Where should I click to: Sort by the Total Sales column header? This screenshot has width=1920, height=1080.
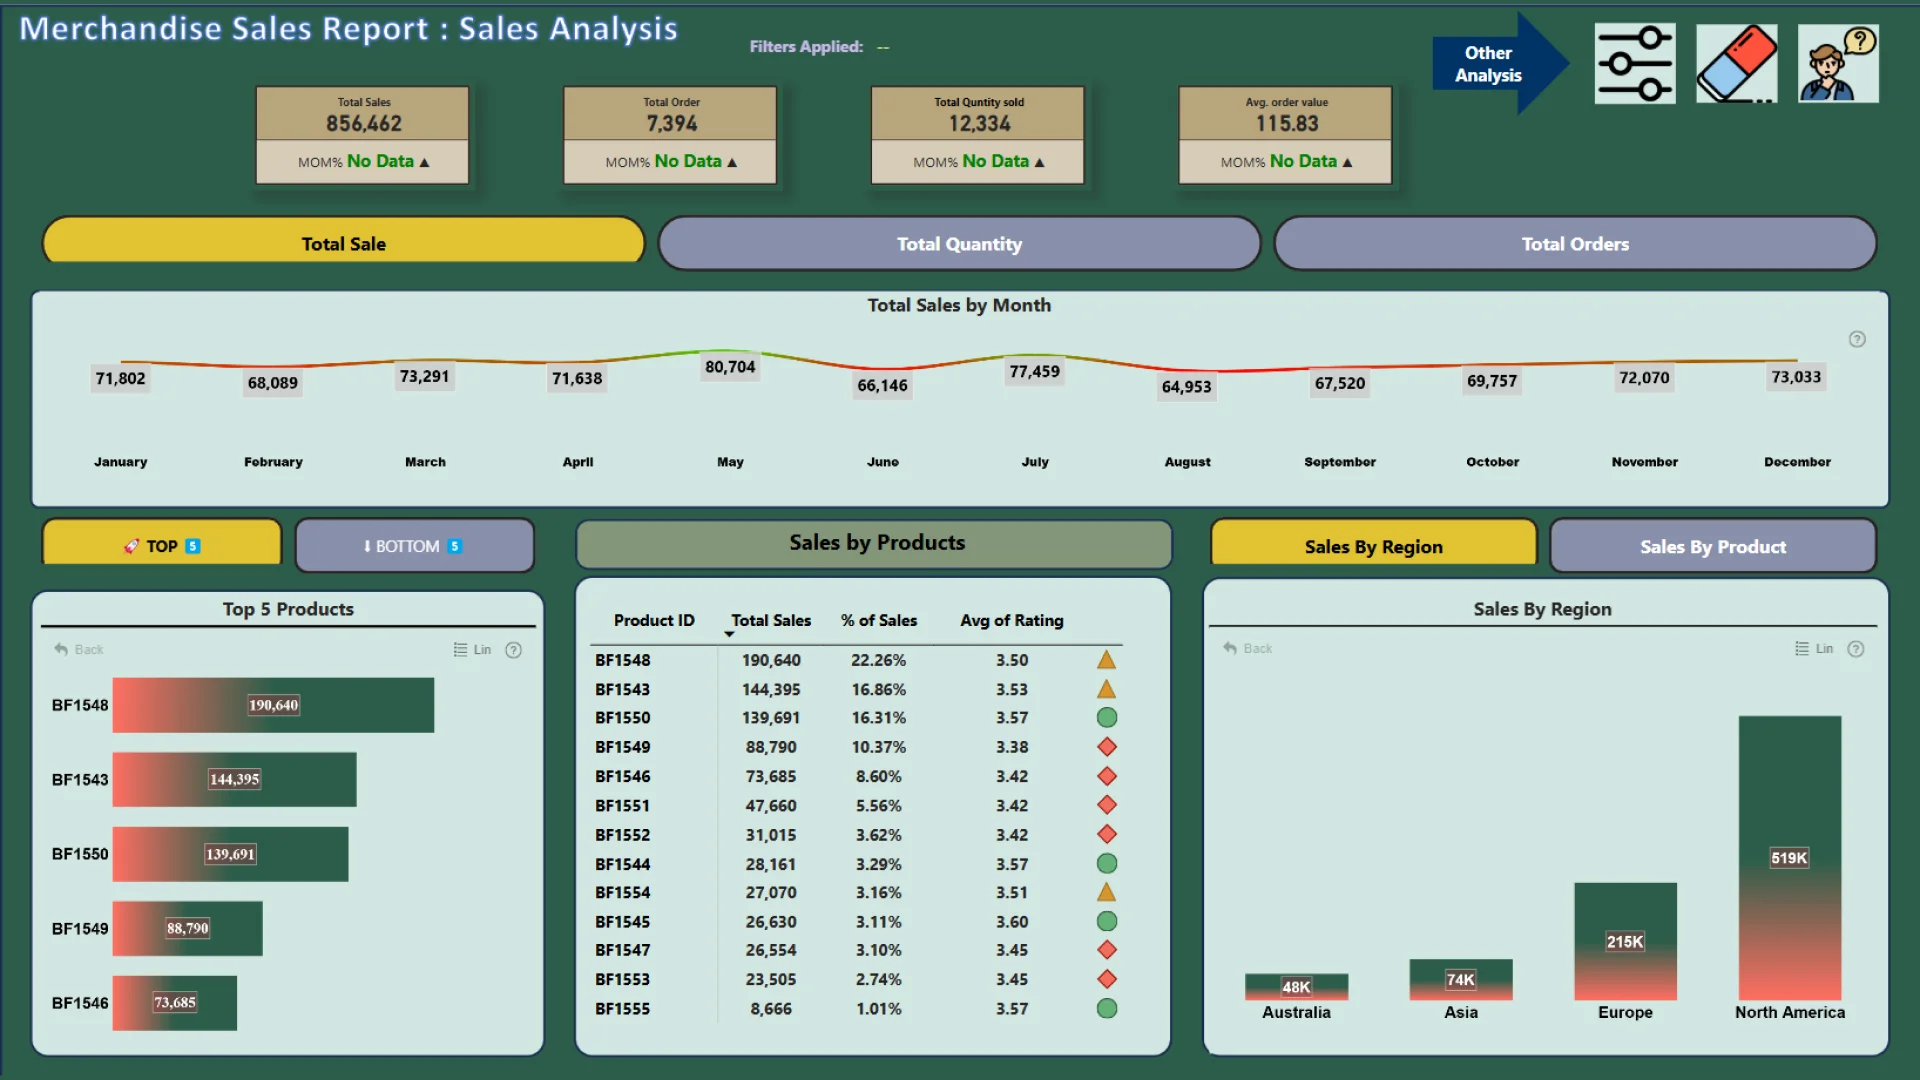771,620
